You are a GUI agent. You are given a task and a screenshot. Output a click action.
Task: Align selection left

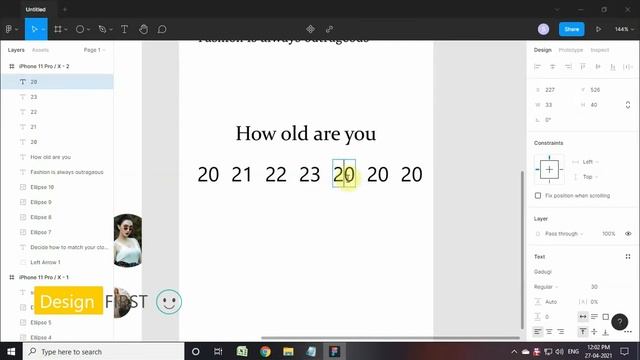coord(538,67)
